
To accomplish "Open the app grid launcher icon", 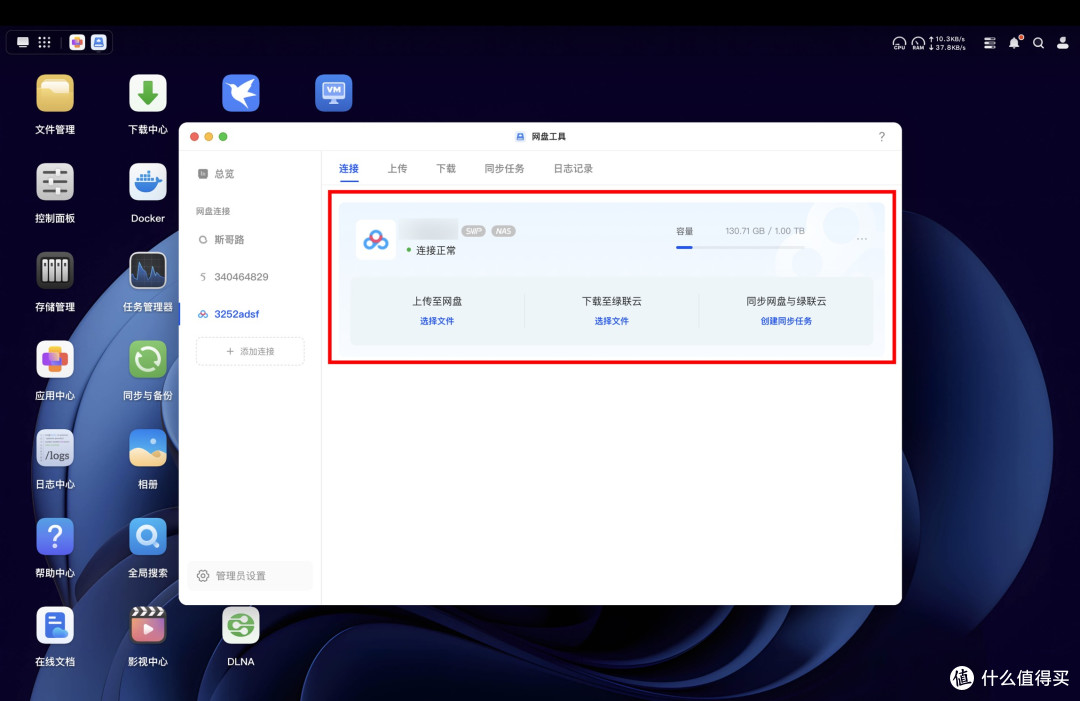I will click(x=44, y=43).
